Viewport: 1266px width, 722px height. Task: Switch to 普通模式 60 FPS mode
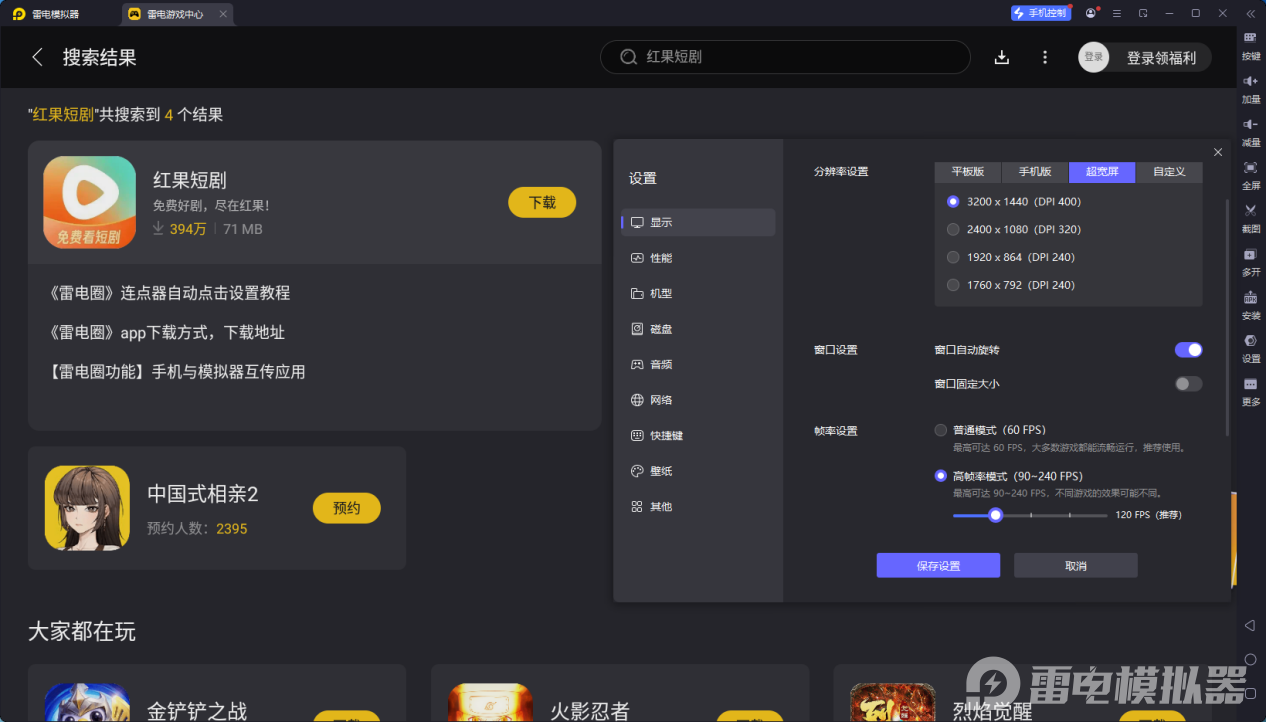click(x=940, y=429)
